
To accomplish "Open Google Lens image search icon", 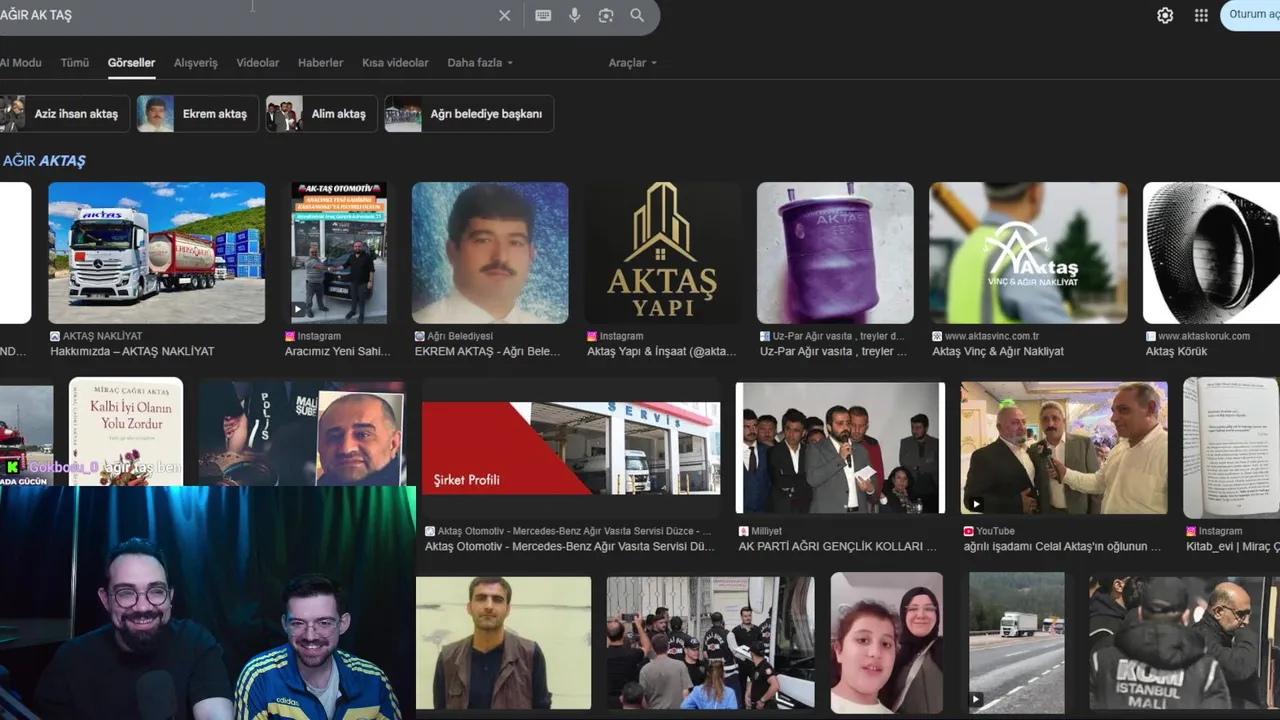I will (606, 15).
